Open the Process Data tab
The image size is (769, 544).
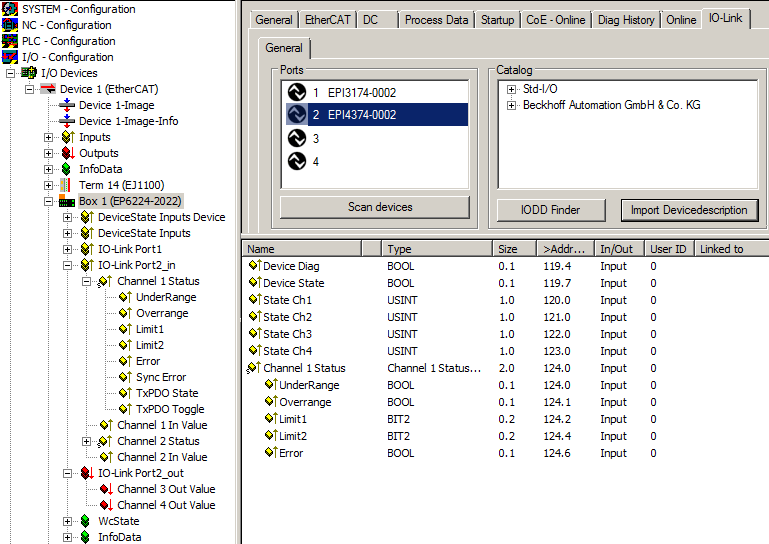tap(436, 20)
